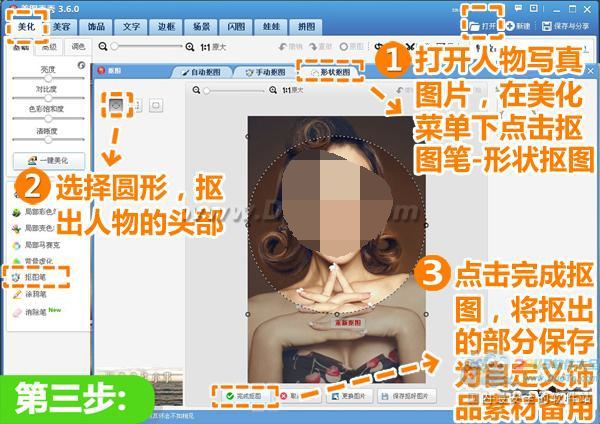Viewport: 600px width, 424px height.
Task: Close the 抠图 dialog window
Action: (x=590, y=71)
